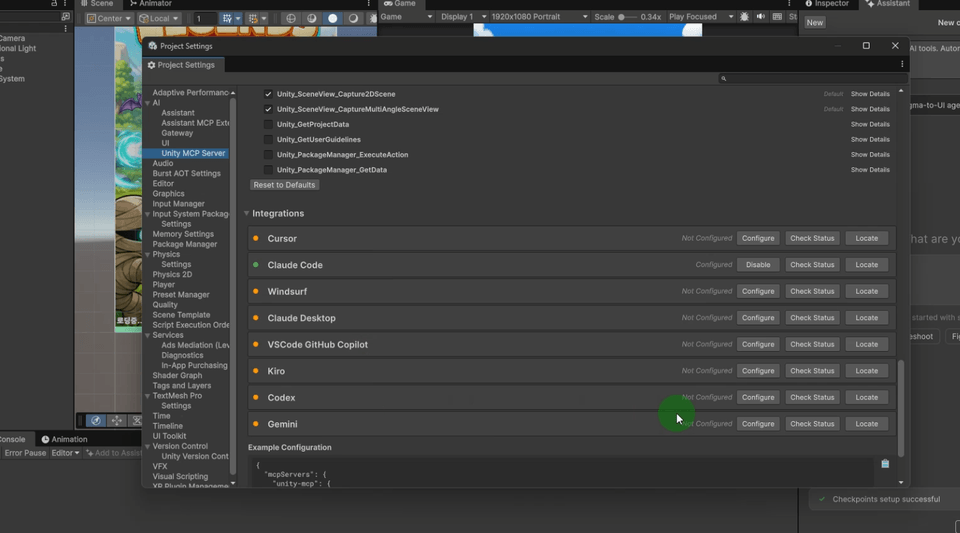Screen dimensions: 960x533
Task: Click New button in Assistant panel
Action: 814,23
